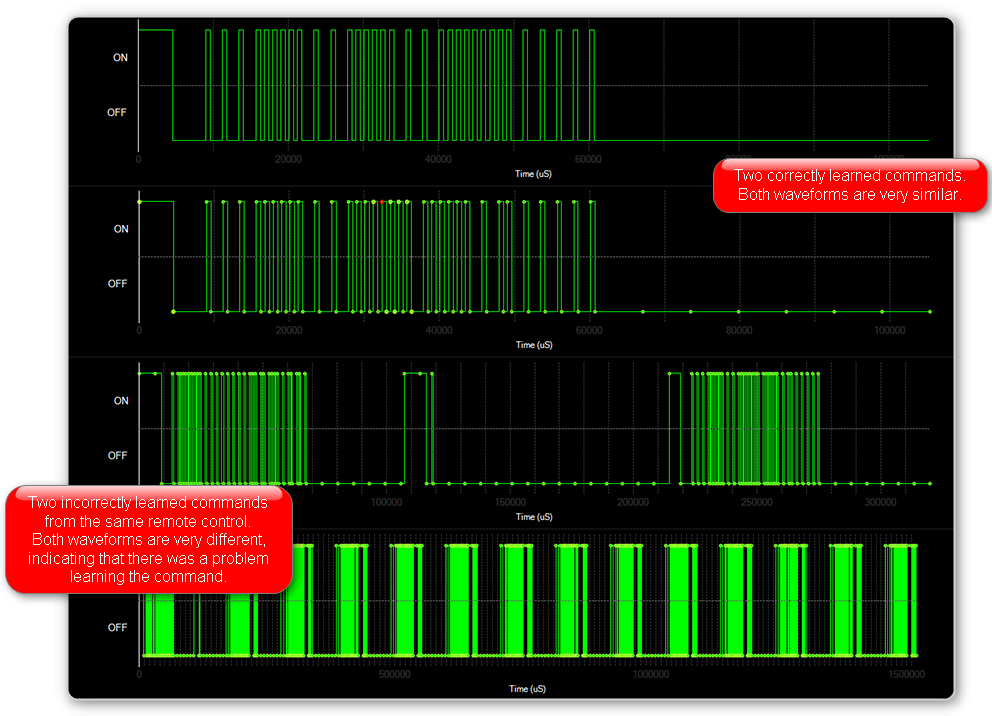The height and width of the screenshot is (716, 992).
Task: Click the ON label of the top waveform
Action: pyautogui.click(x=120, y=58)
